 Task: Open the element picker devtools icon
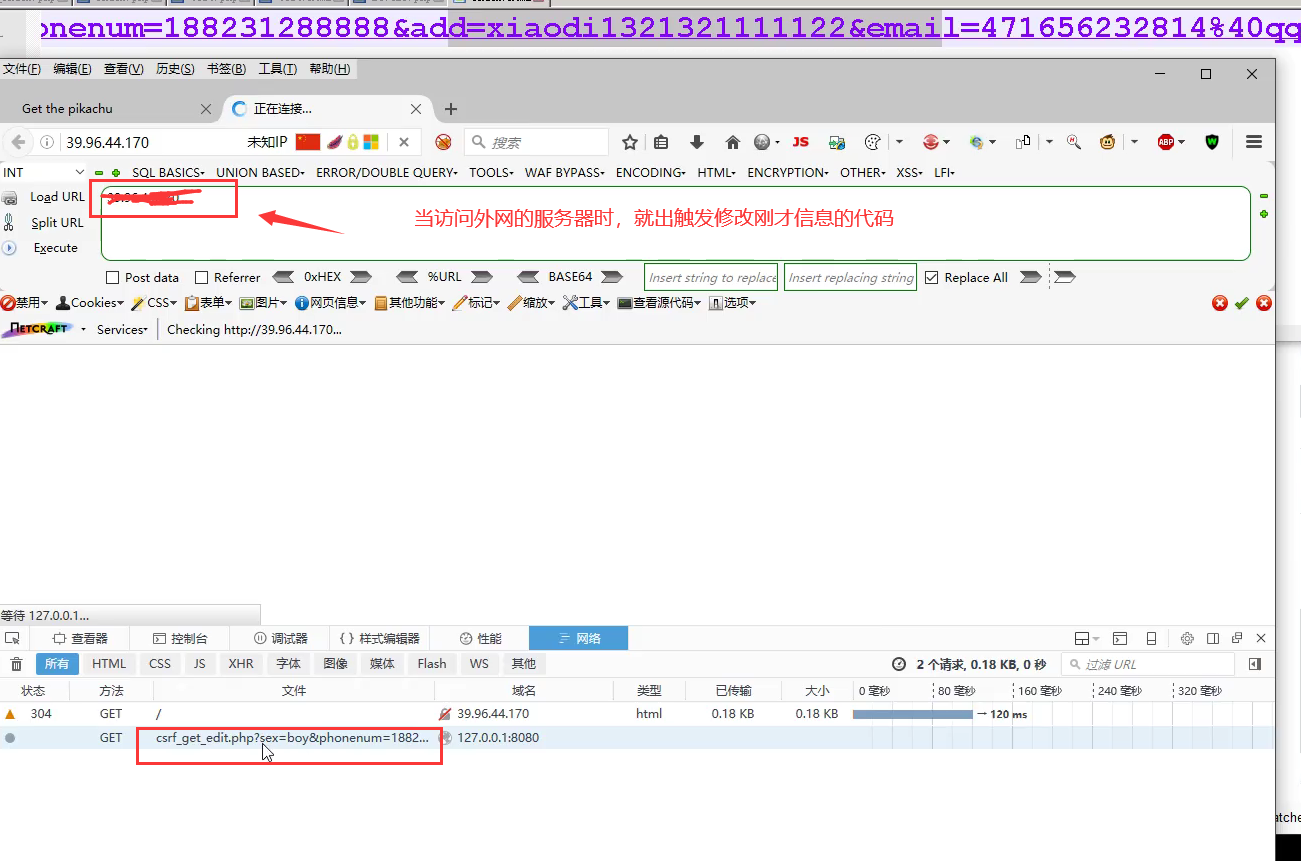click(12, 638)
